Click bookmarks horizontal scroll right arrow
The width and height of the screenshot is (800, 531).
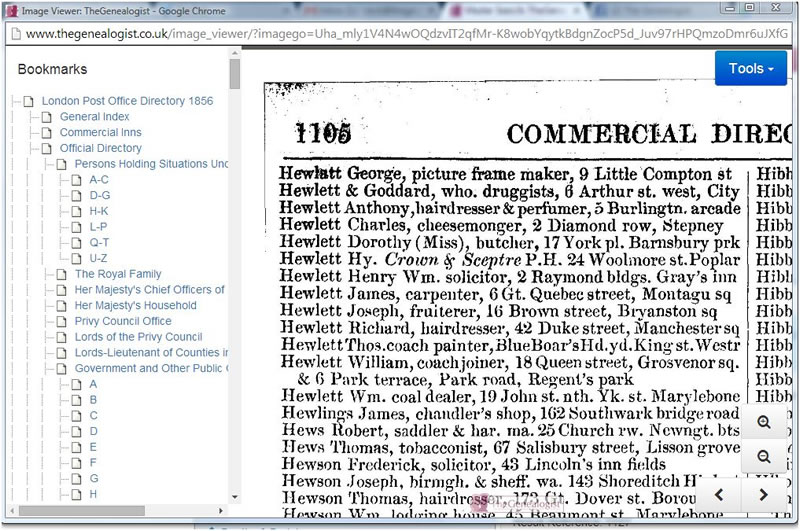tap(220, 510)
